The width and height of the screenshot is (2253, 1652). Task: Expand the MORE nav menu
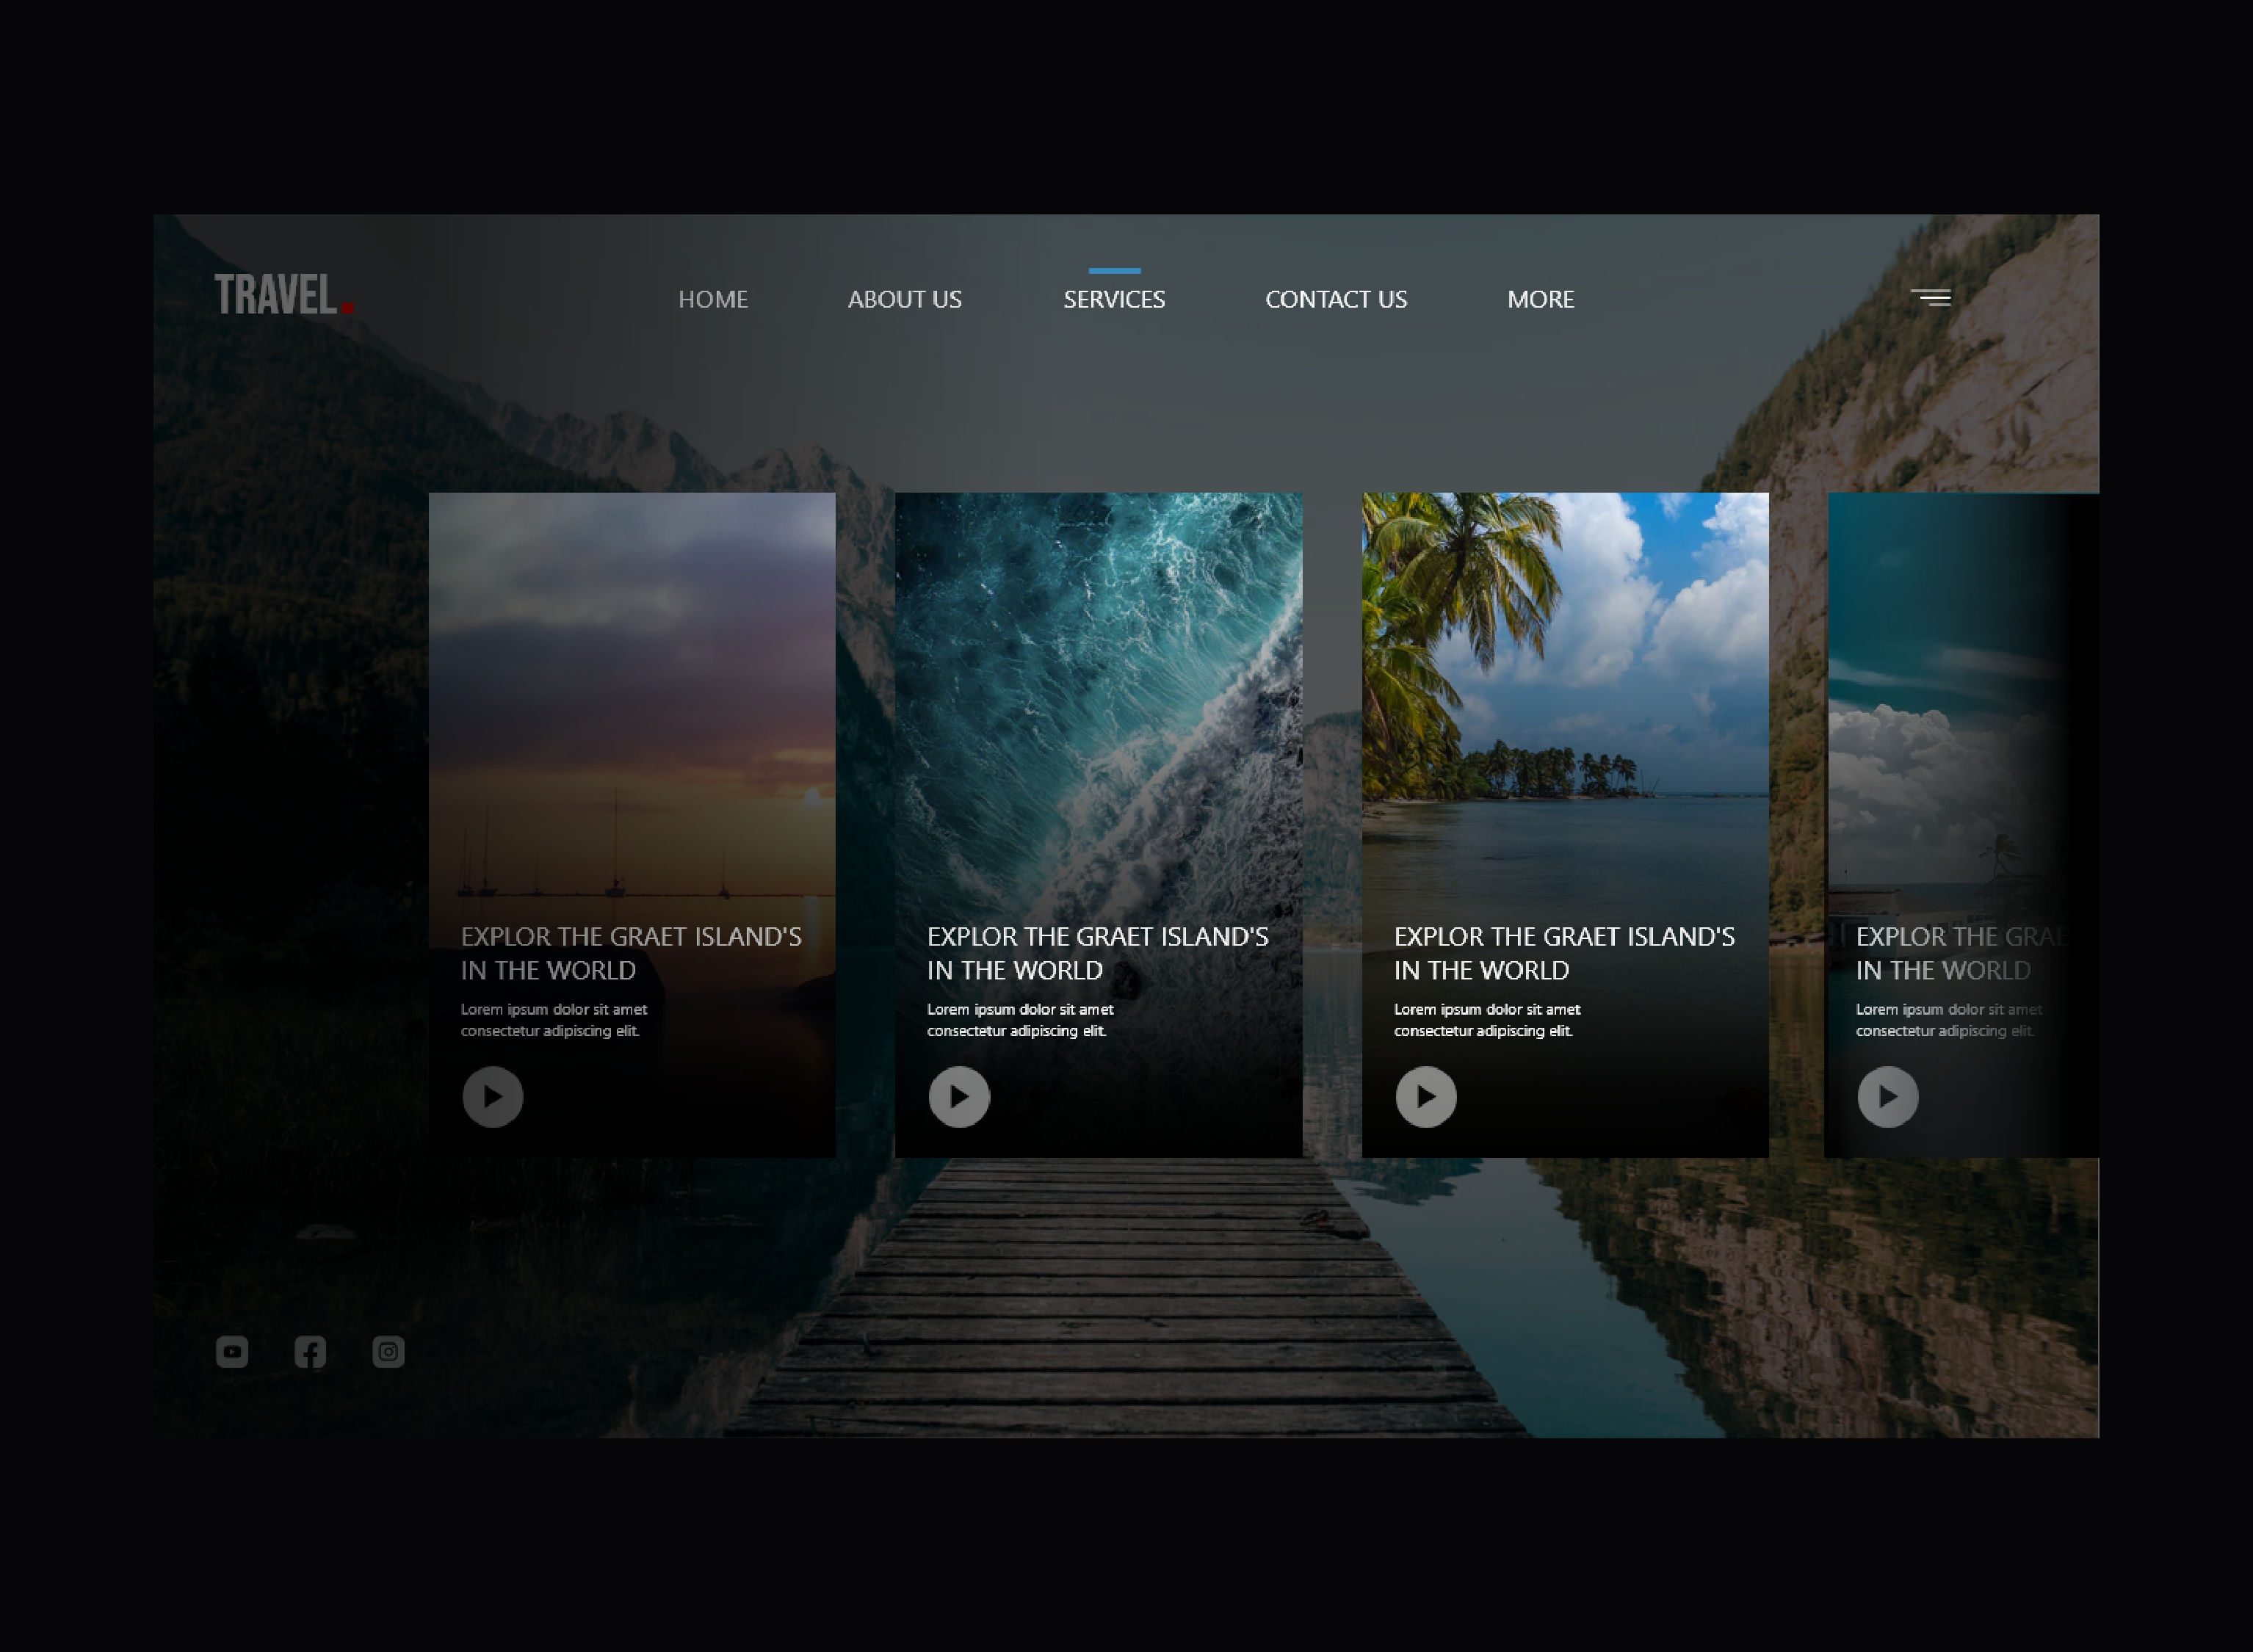point(1540,300)
